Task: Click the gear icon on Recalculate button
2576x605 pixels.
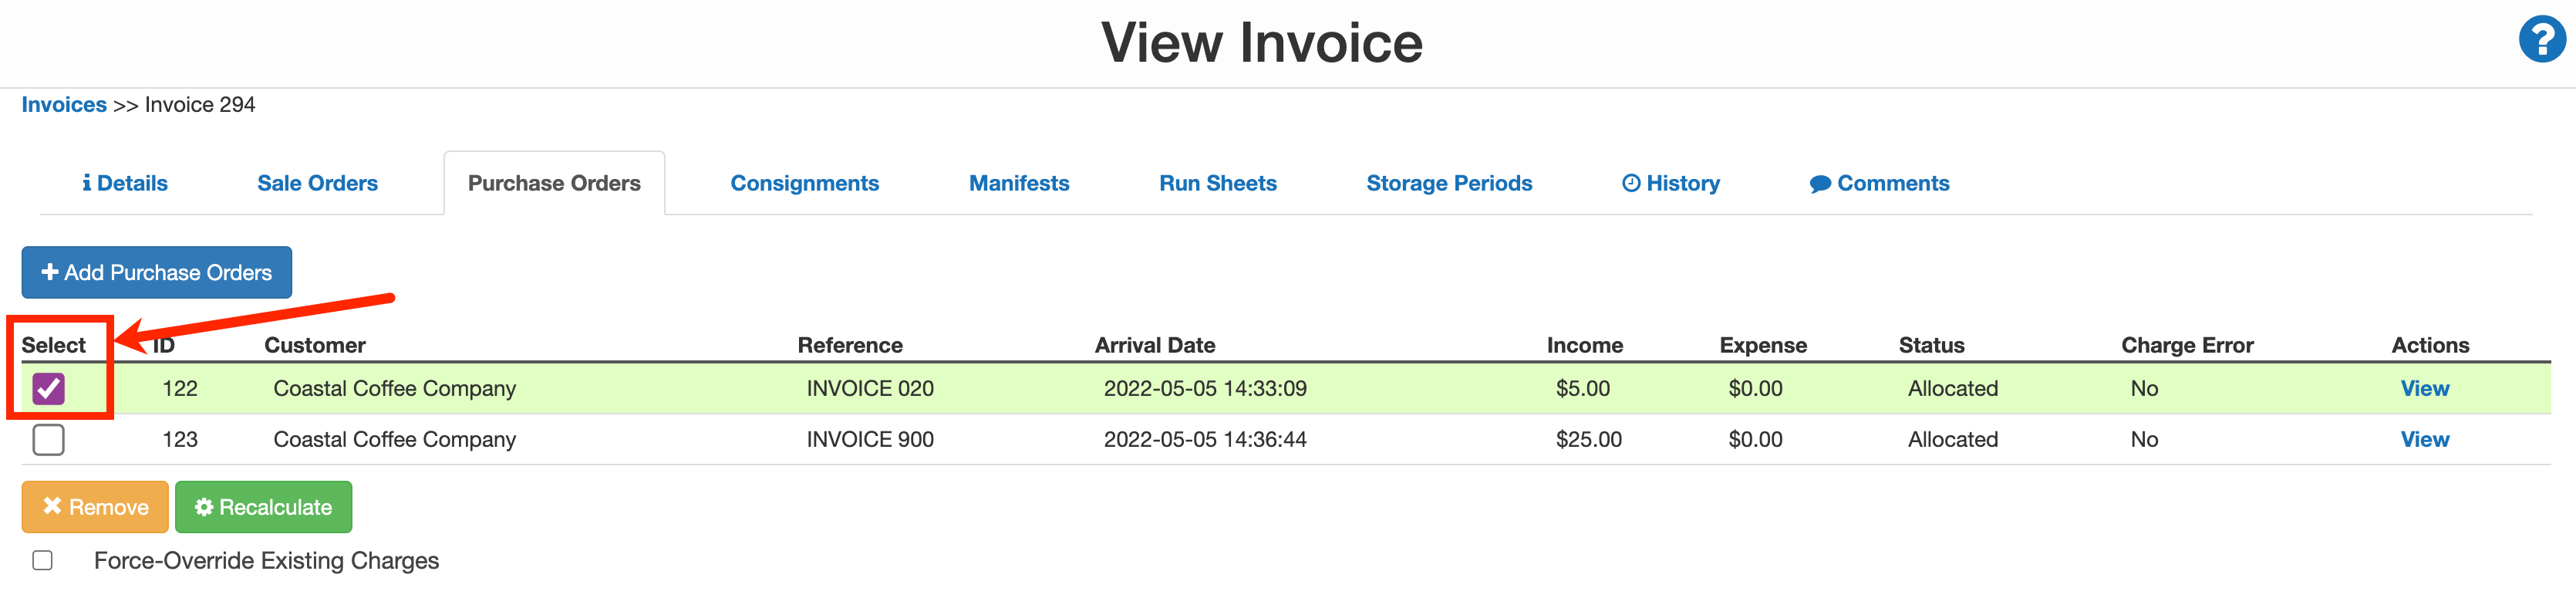Action: [204, 507]
